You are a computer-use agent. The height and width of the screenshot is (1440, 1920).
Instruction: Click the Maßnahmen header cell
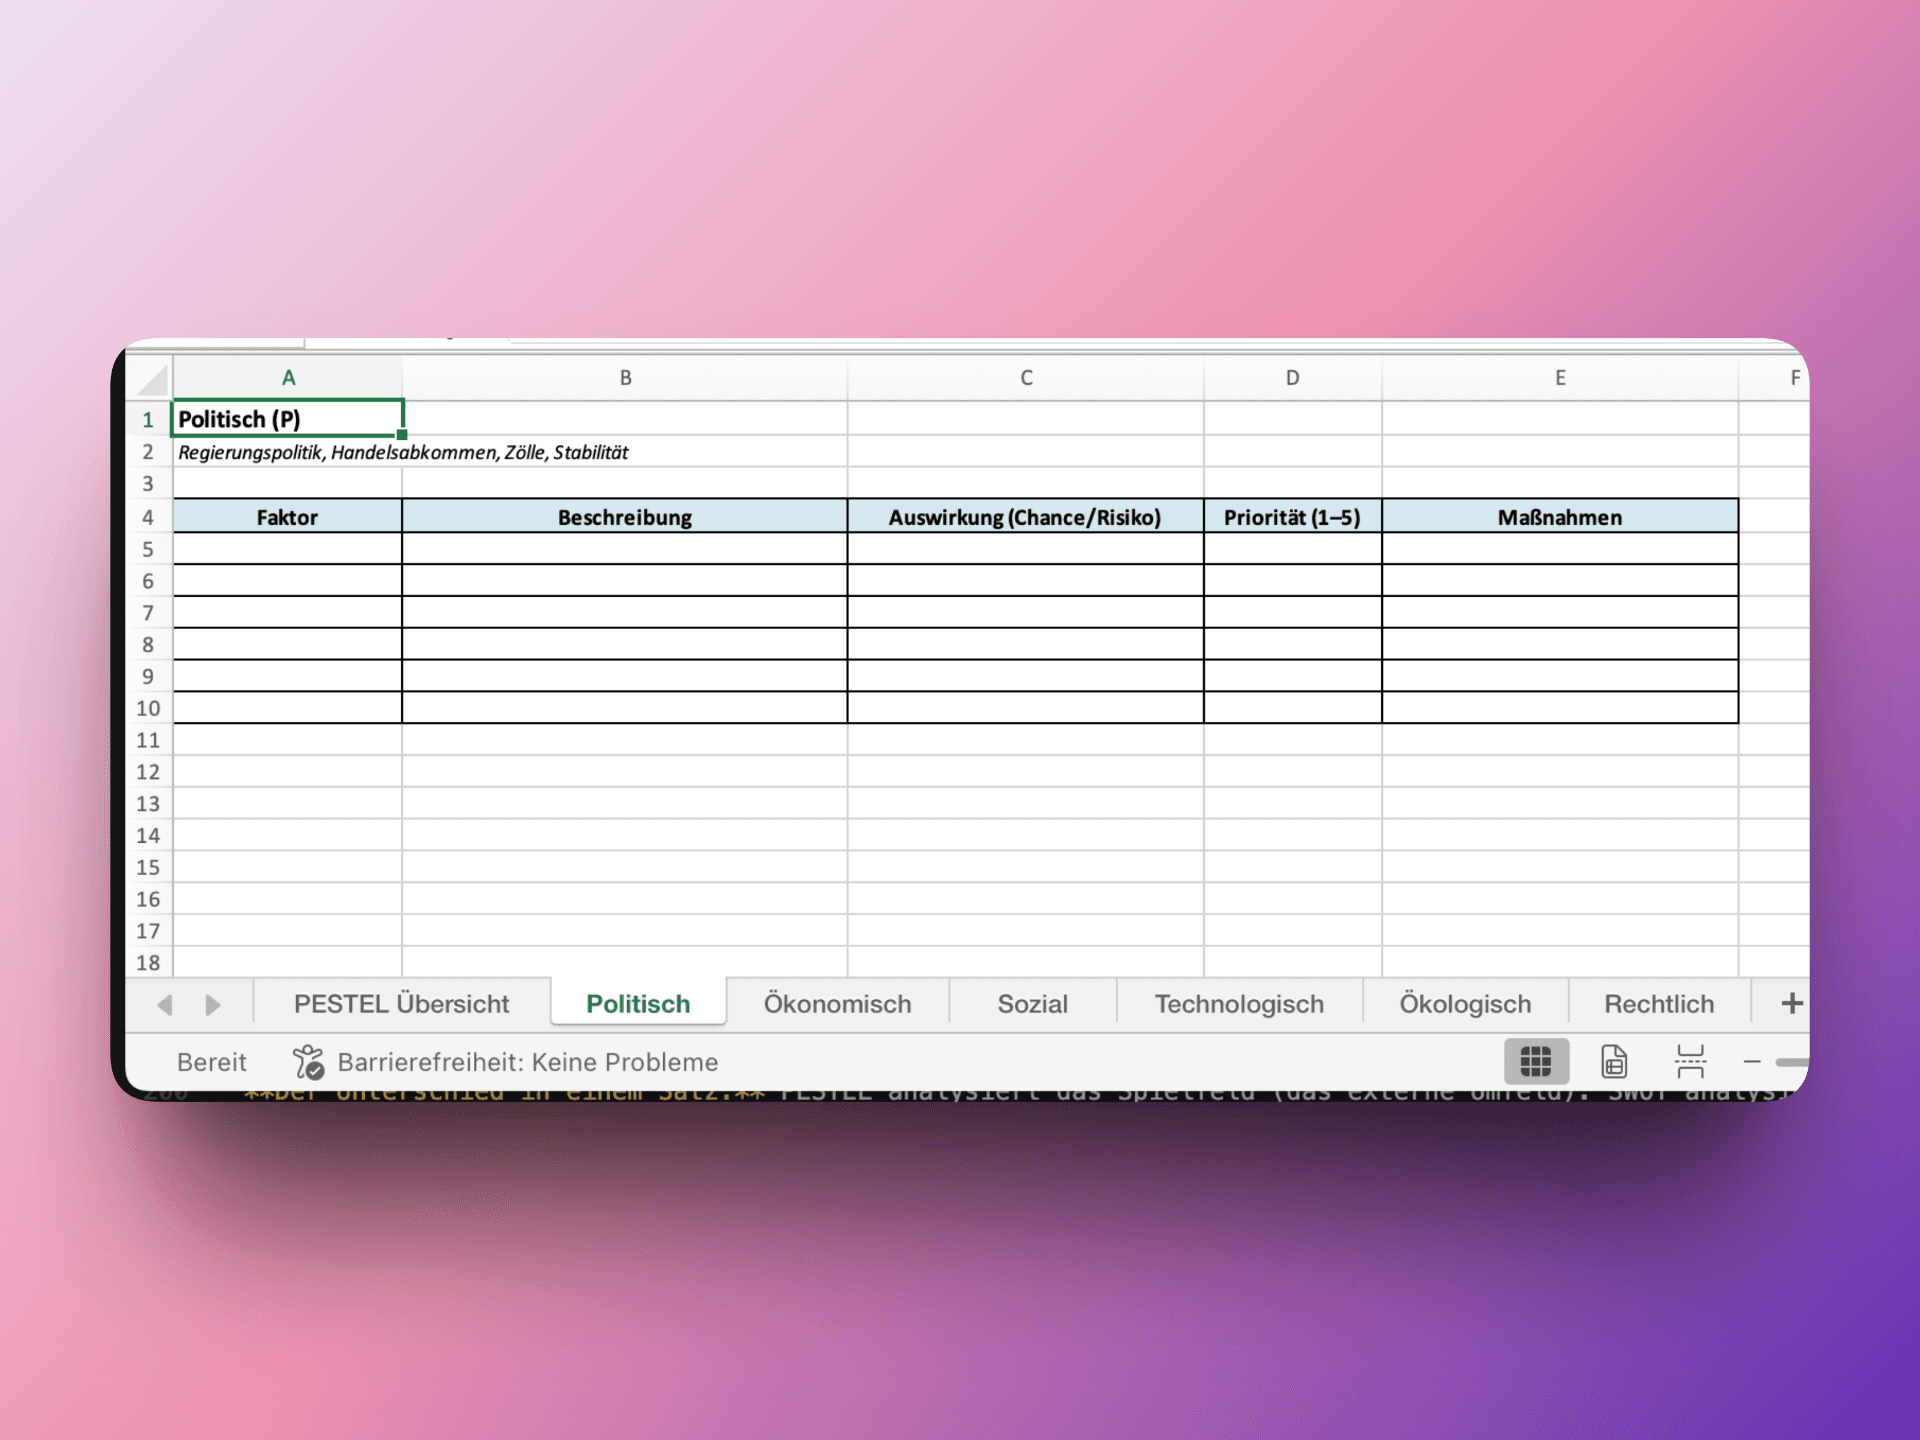coord(1559,517)
